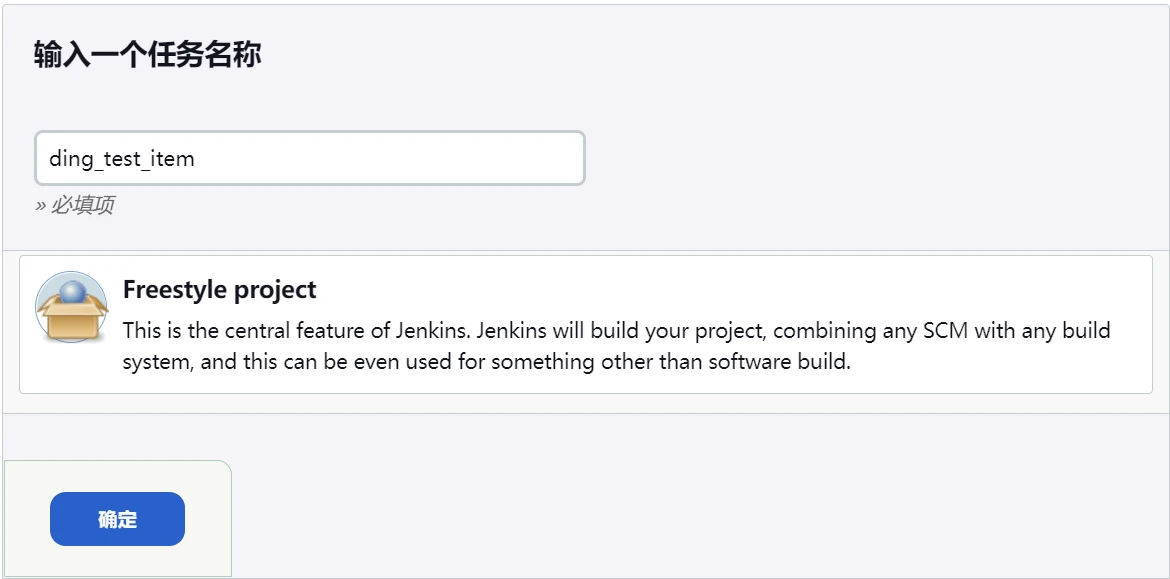Select the Freestyle project title

tap(219, 290)
